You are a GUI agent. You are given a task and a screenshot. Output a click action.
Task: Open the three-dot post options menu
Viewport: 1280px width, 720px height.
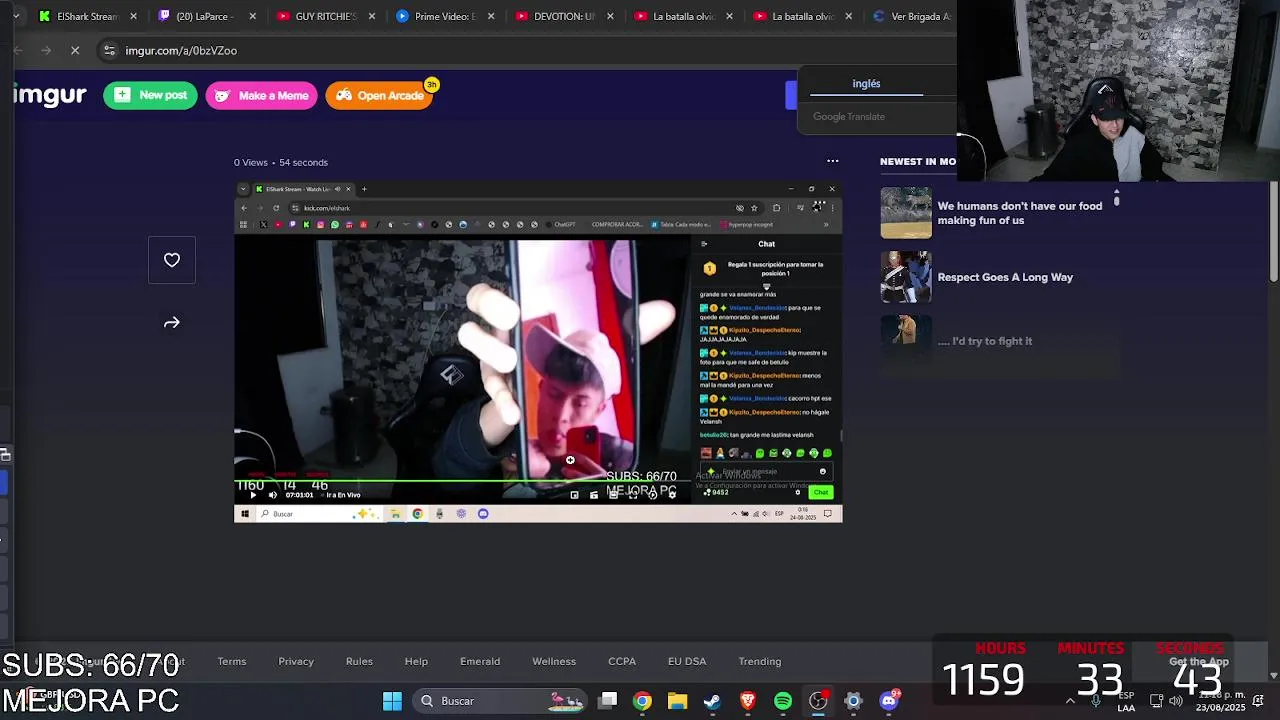click(x=832, y=161)
